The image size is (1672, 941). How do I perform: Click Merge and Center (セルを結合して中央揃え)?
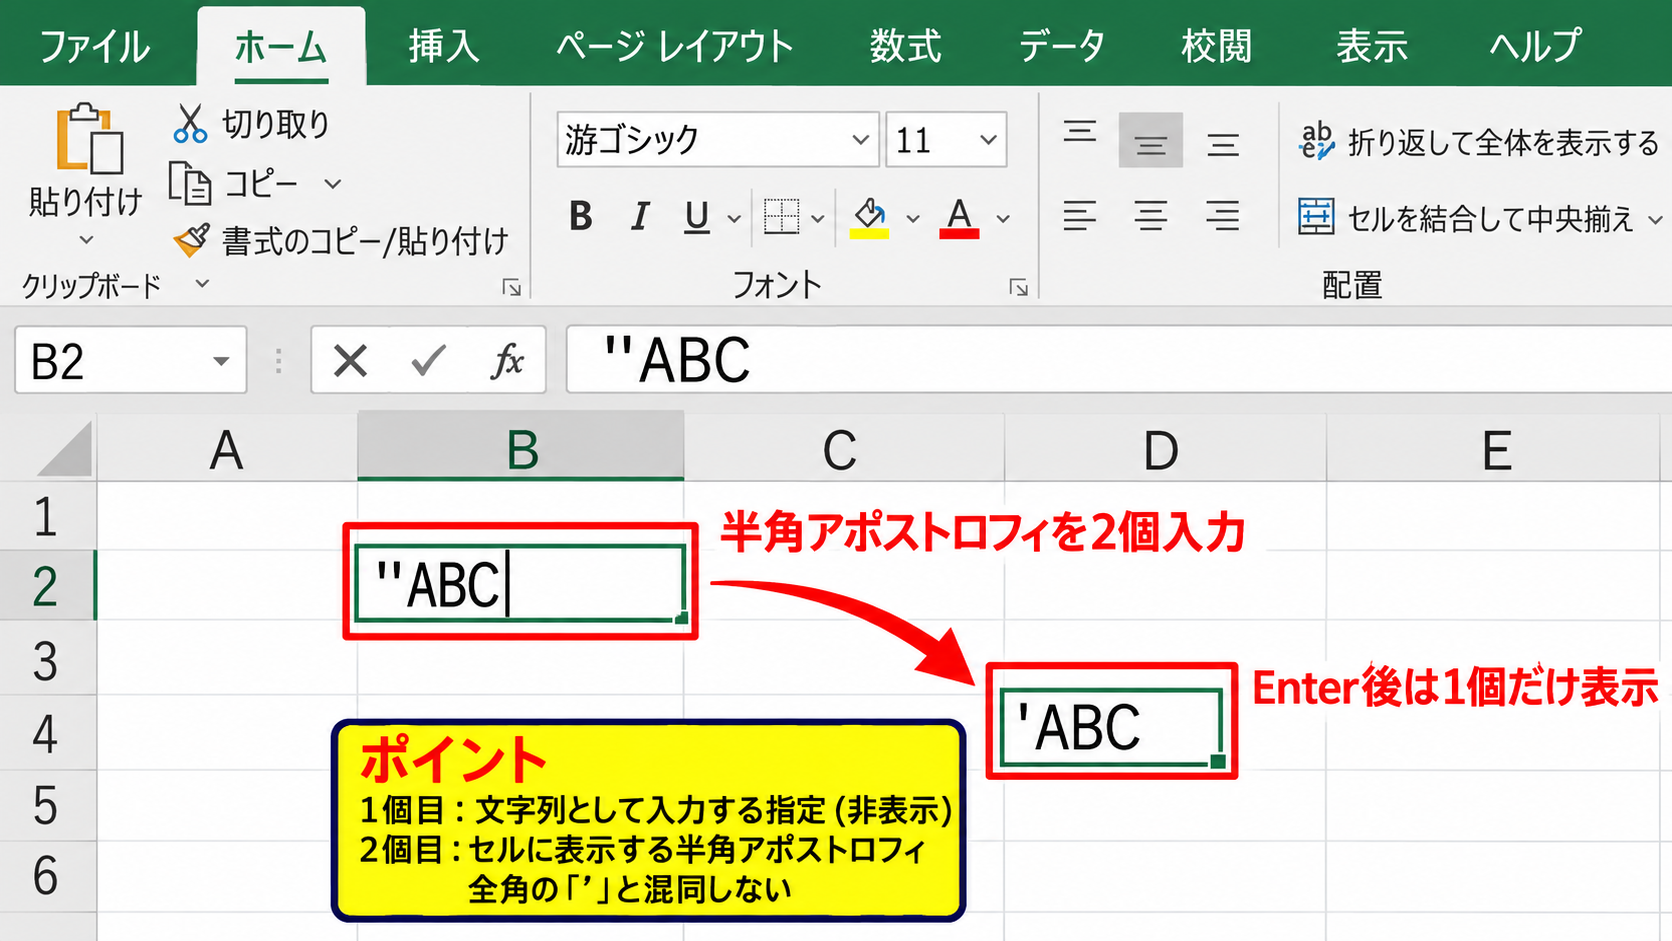[x=1466, y=218]
